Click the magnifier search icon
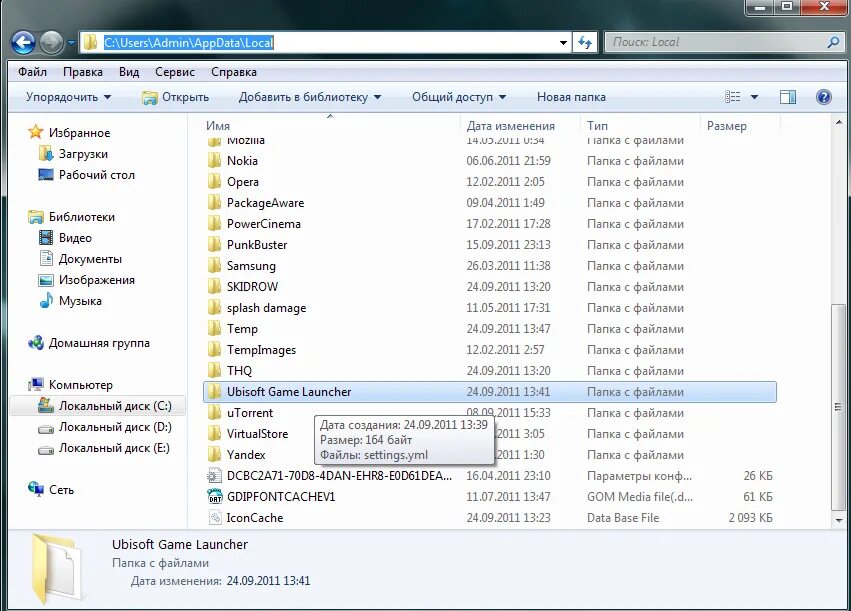Screen dimensions: 851x611 pos(833,42)
